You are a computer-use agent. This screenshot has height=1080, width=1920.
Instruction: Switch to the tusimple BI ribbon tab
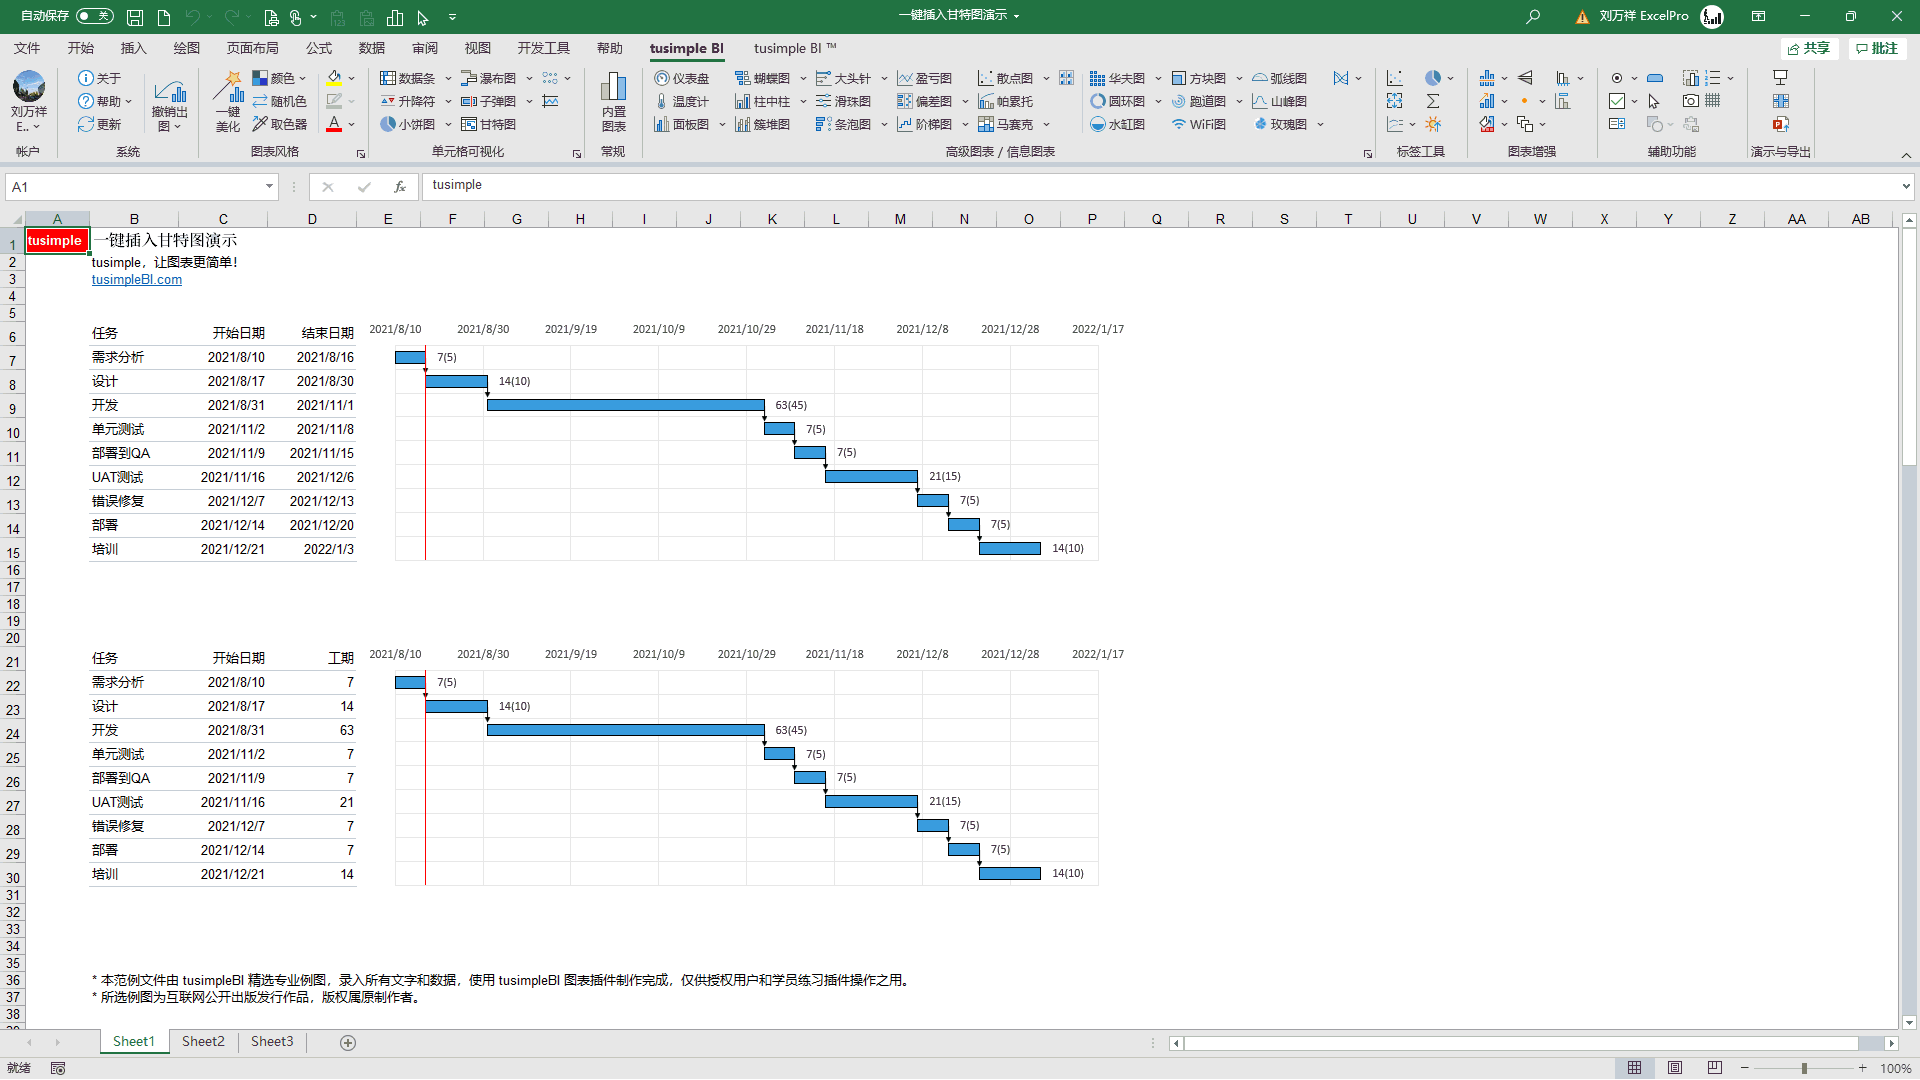pos(687,47)
